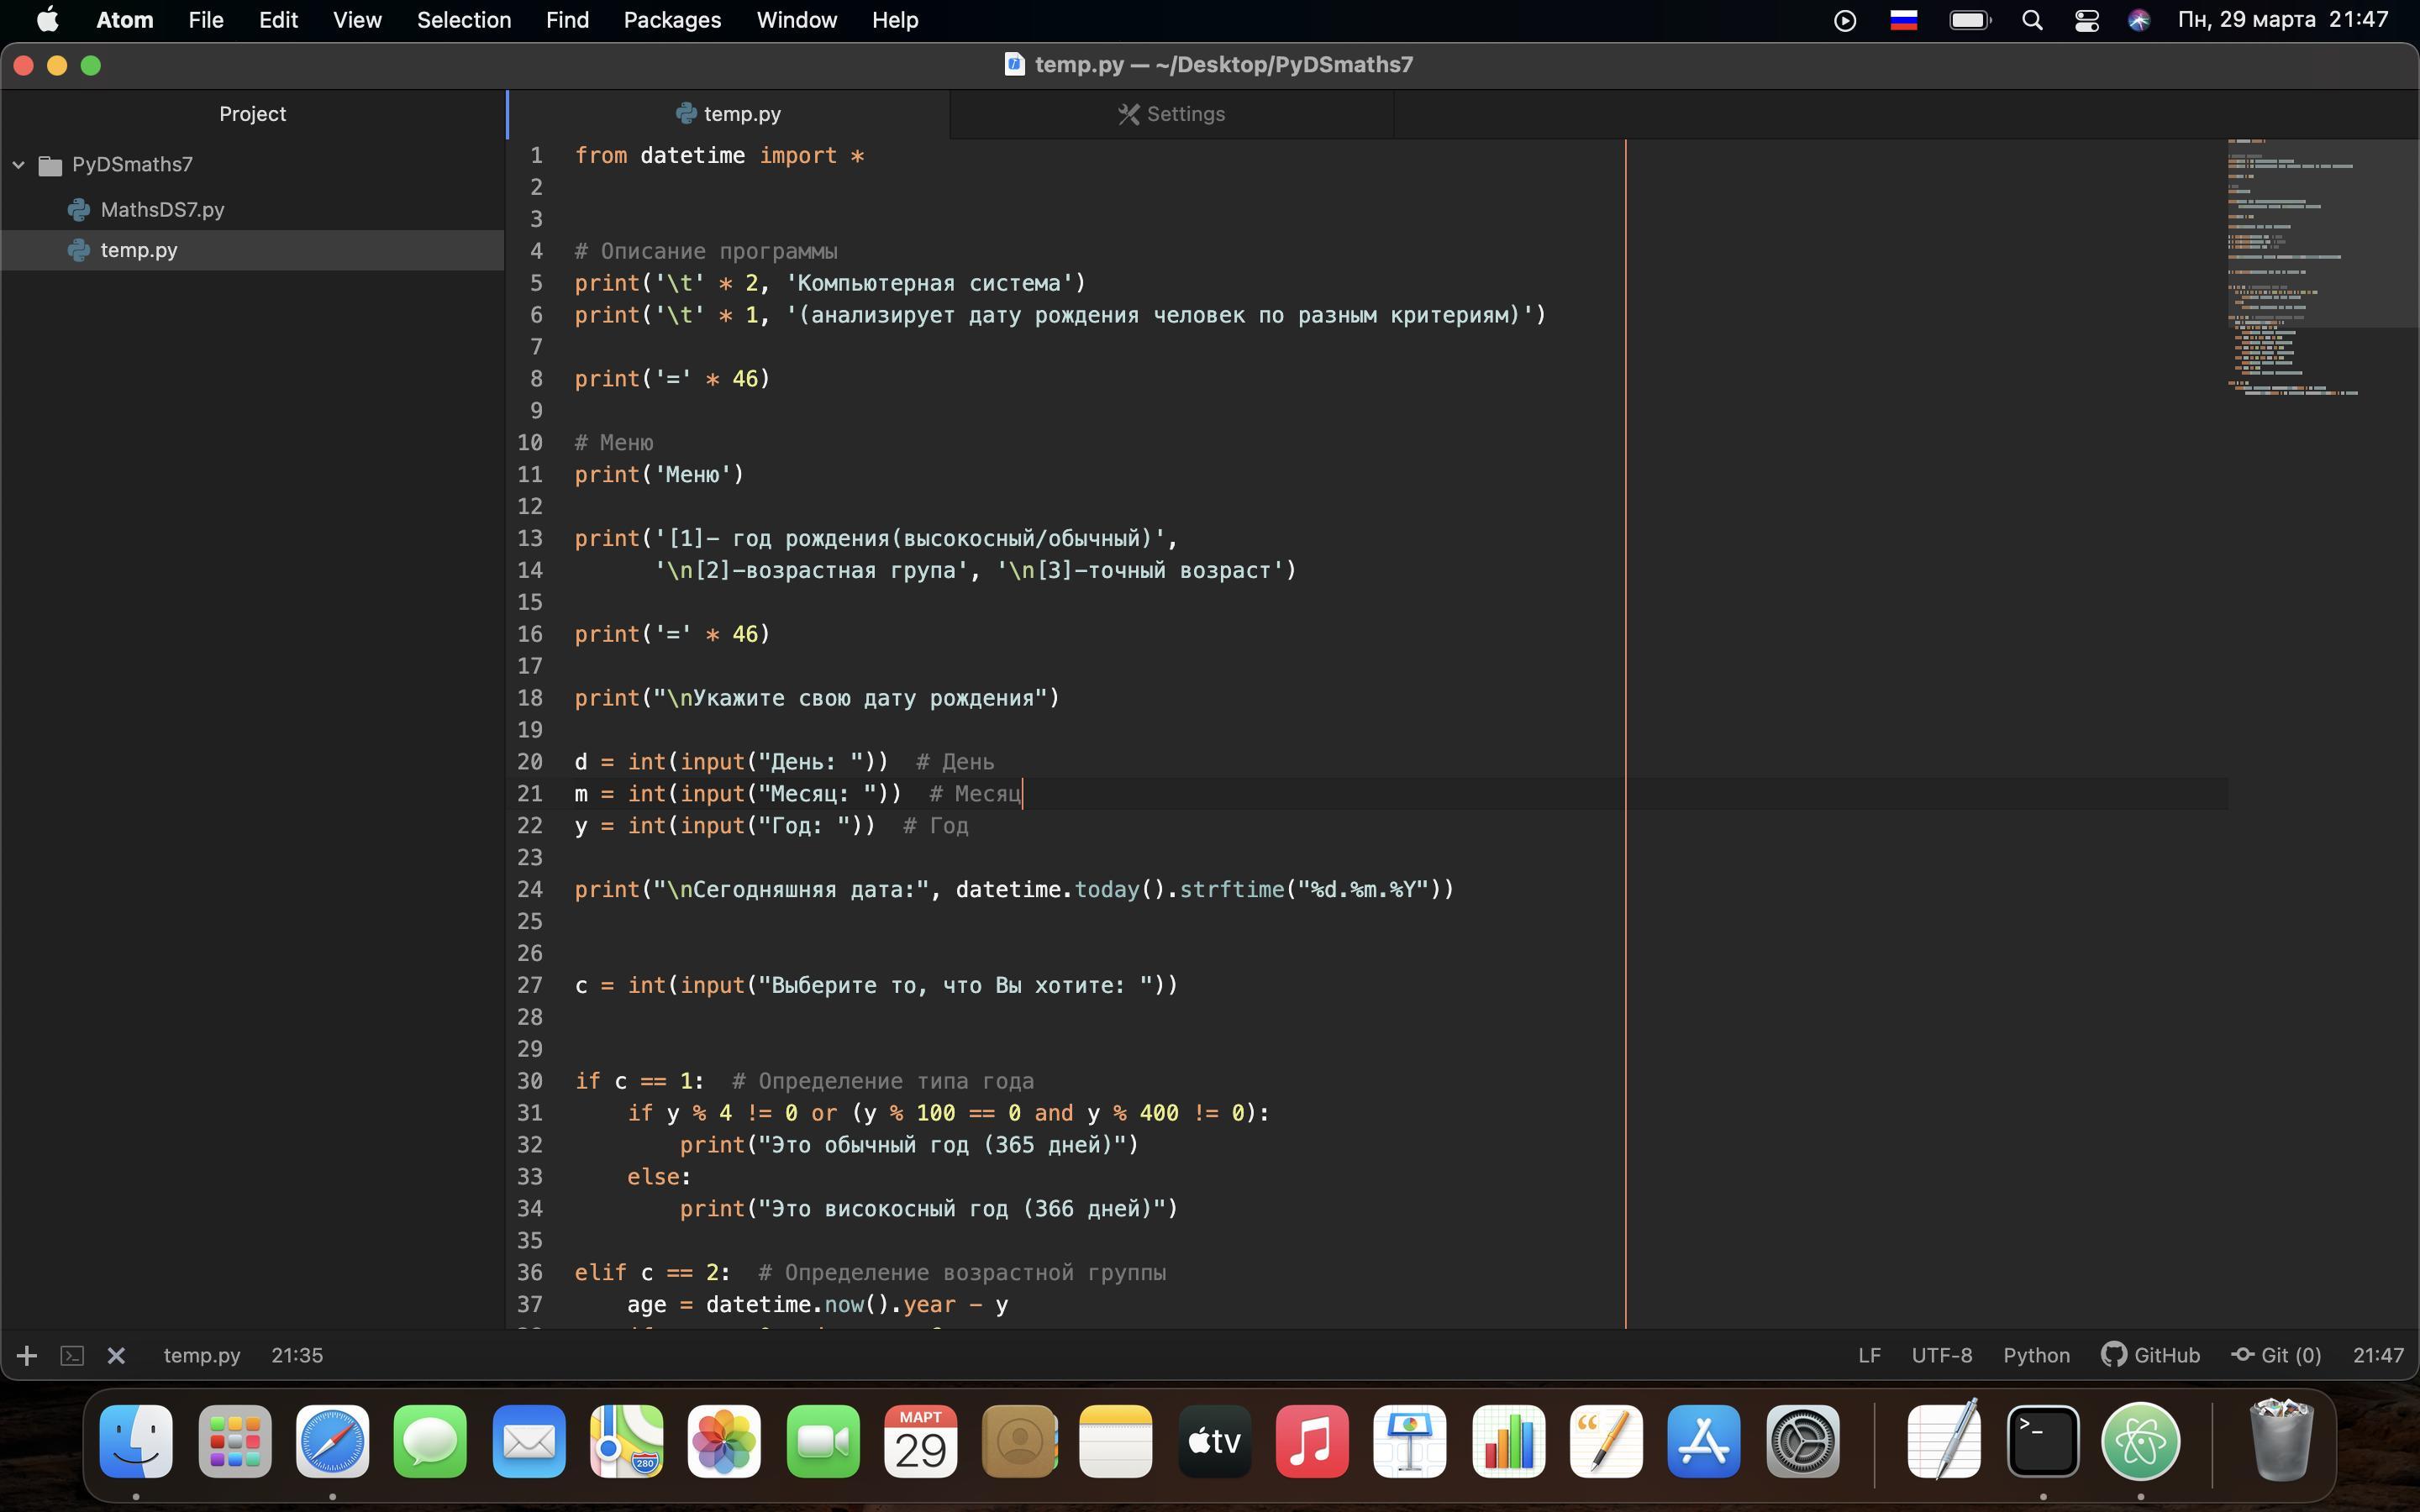Image resolution: width=2420 pixels, height=1512 pixels.
Task: Select temp.py in the project tree
Action: click(x=139, y=250)
